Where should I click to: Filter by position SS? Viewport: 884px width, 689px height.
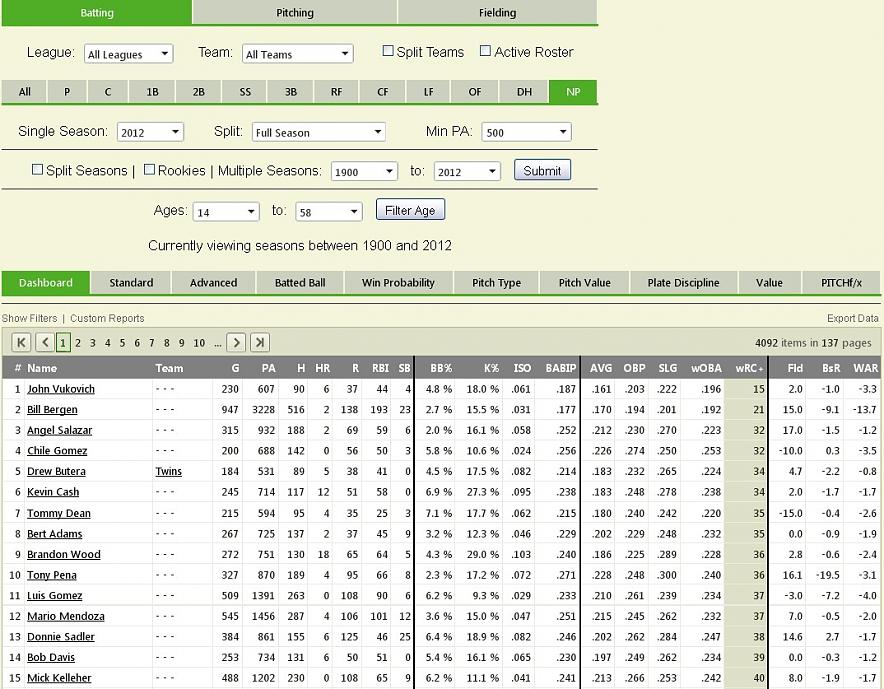(245, 91)
